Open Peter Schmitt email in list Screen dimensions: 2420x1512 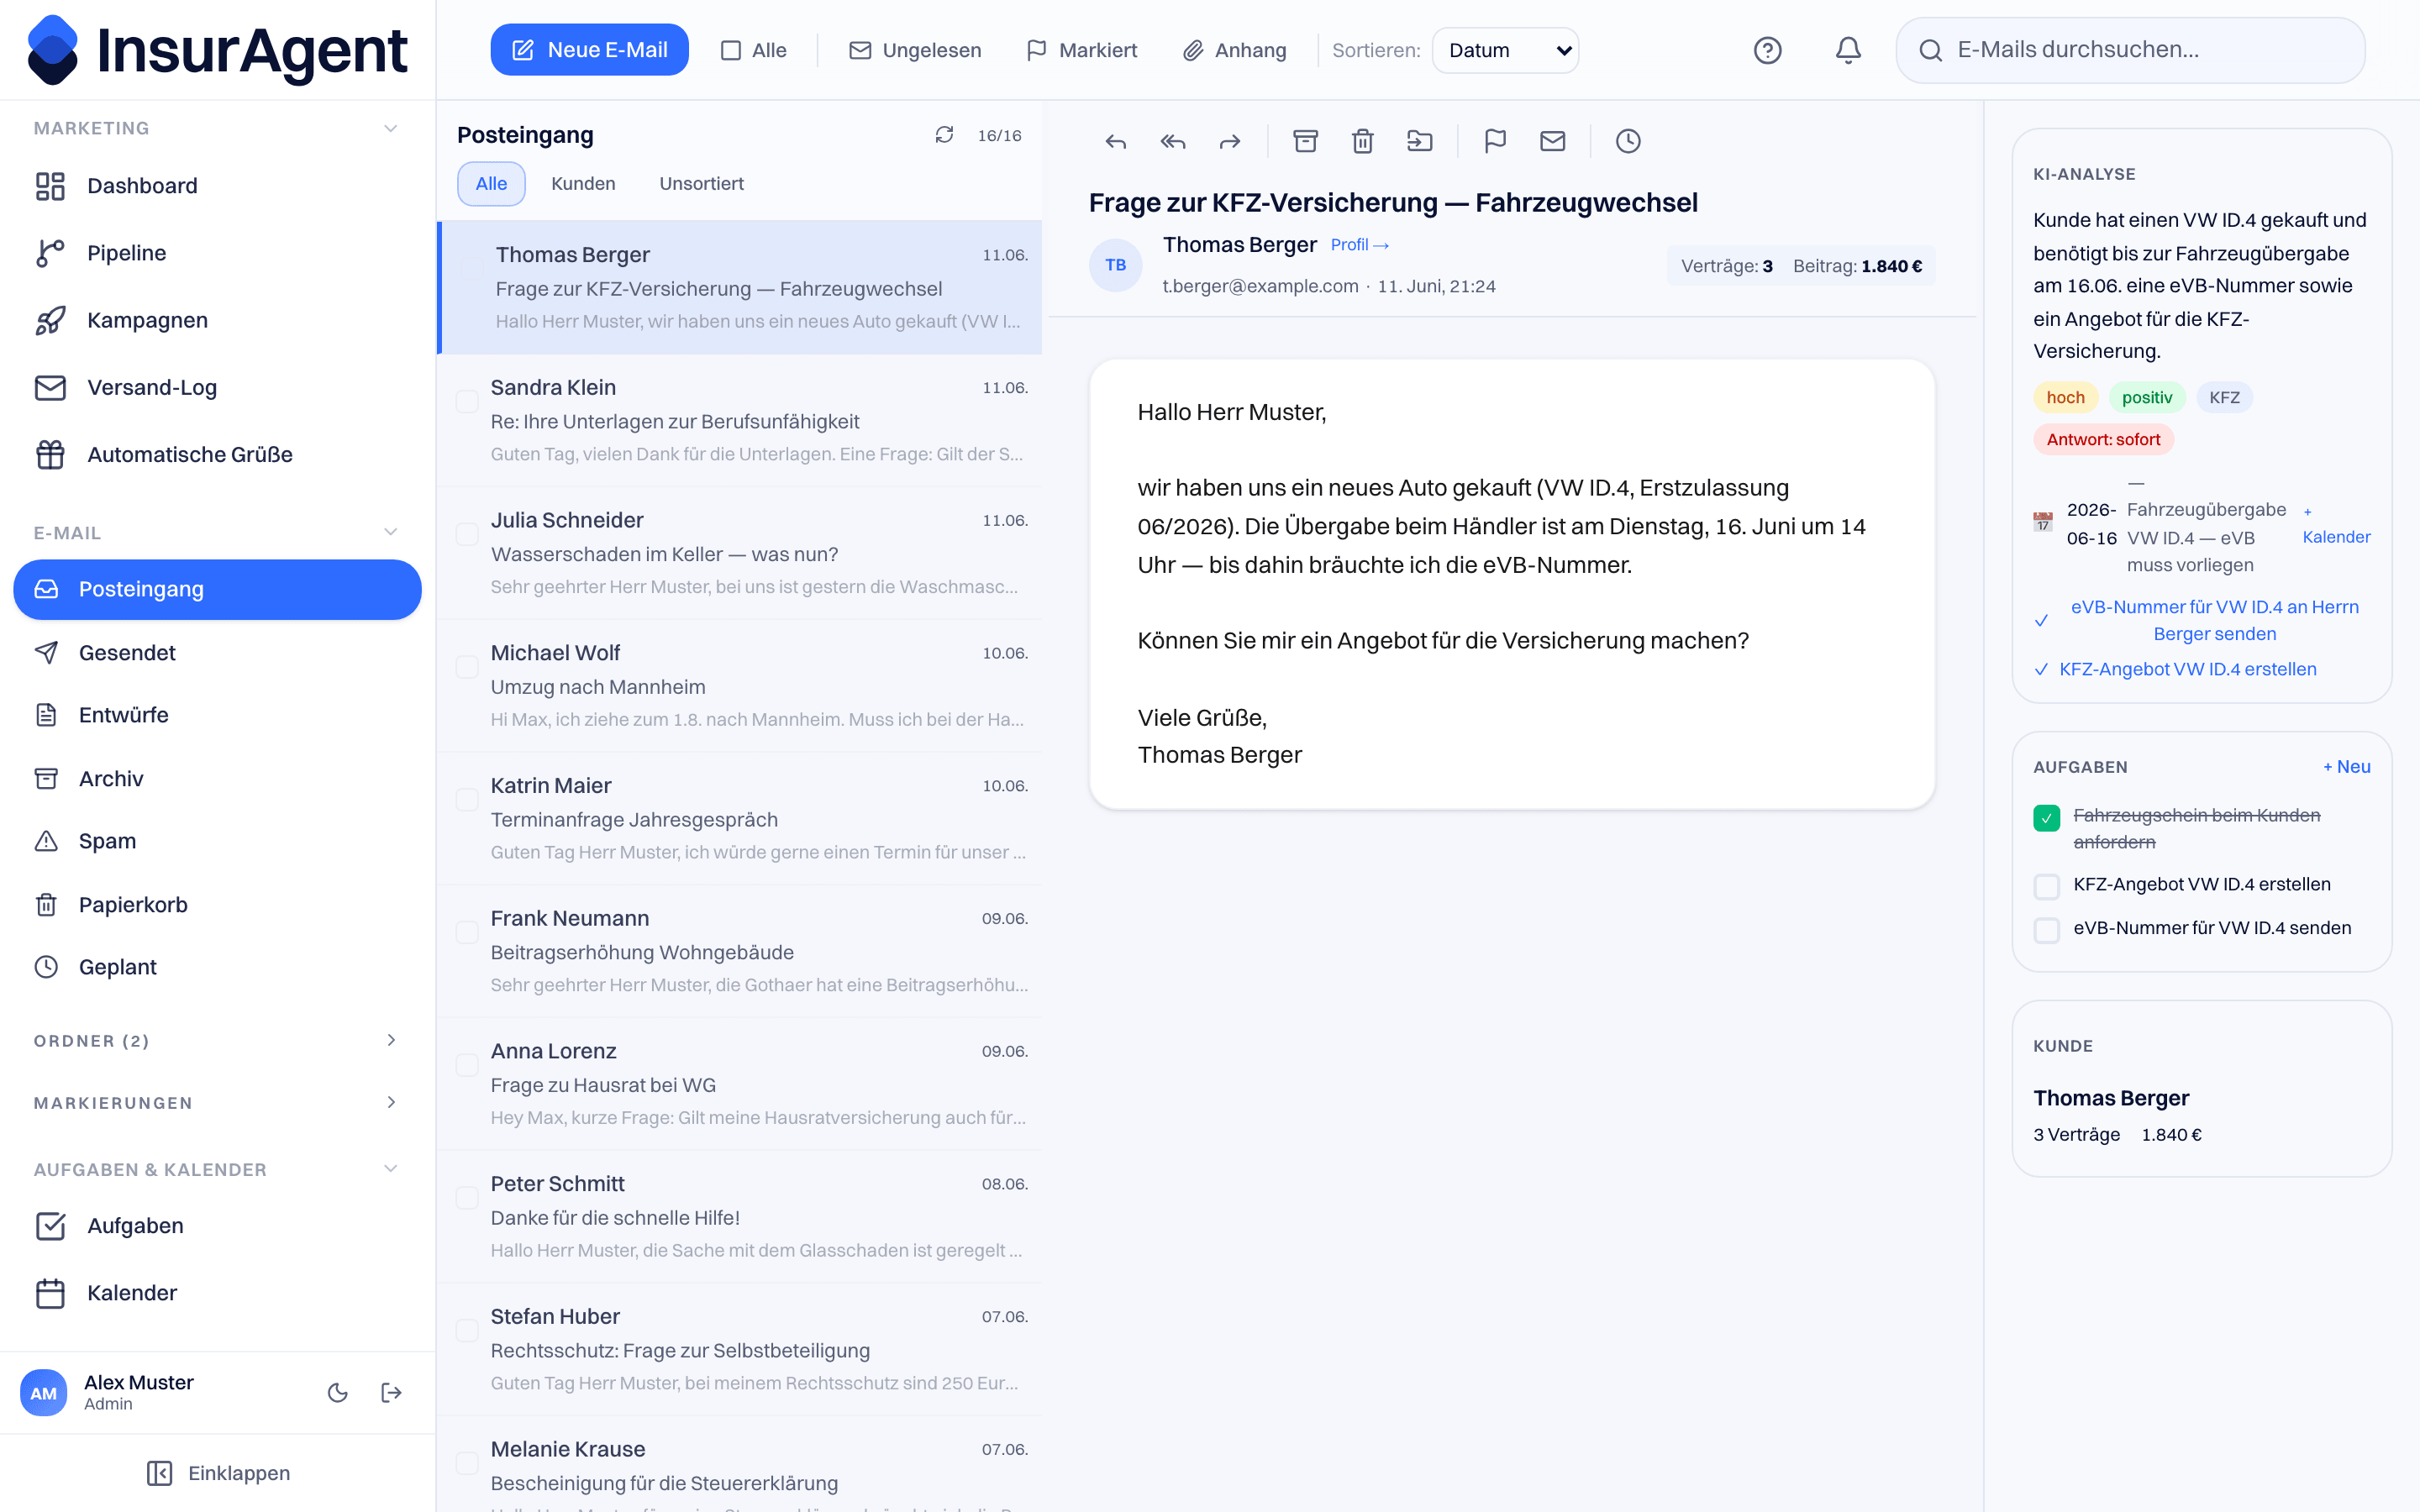click(x=739, y=1216)
